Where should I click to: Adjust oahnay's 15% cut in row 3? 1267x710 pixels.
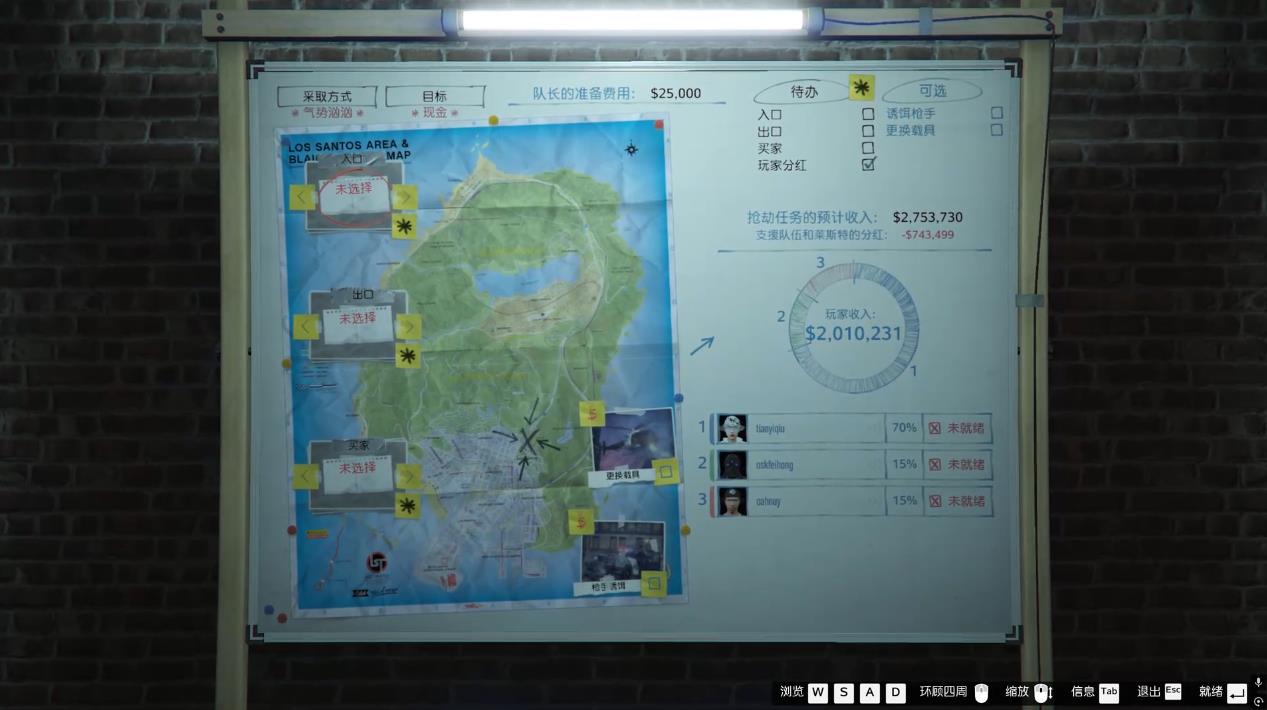coord(904,501)
